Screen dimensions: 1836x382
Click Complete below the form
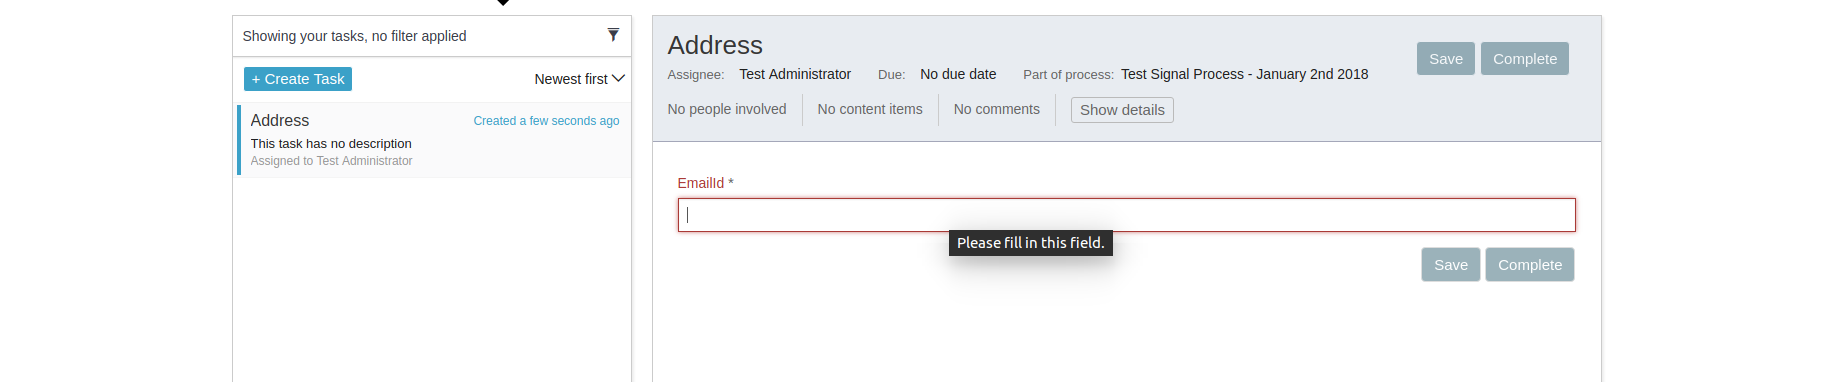coord(1529,265)
